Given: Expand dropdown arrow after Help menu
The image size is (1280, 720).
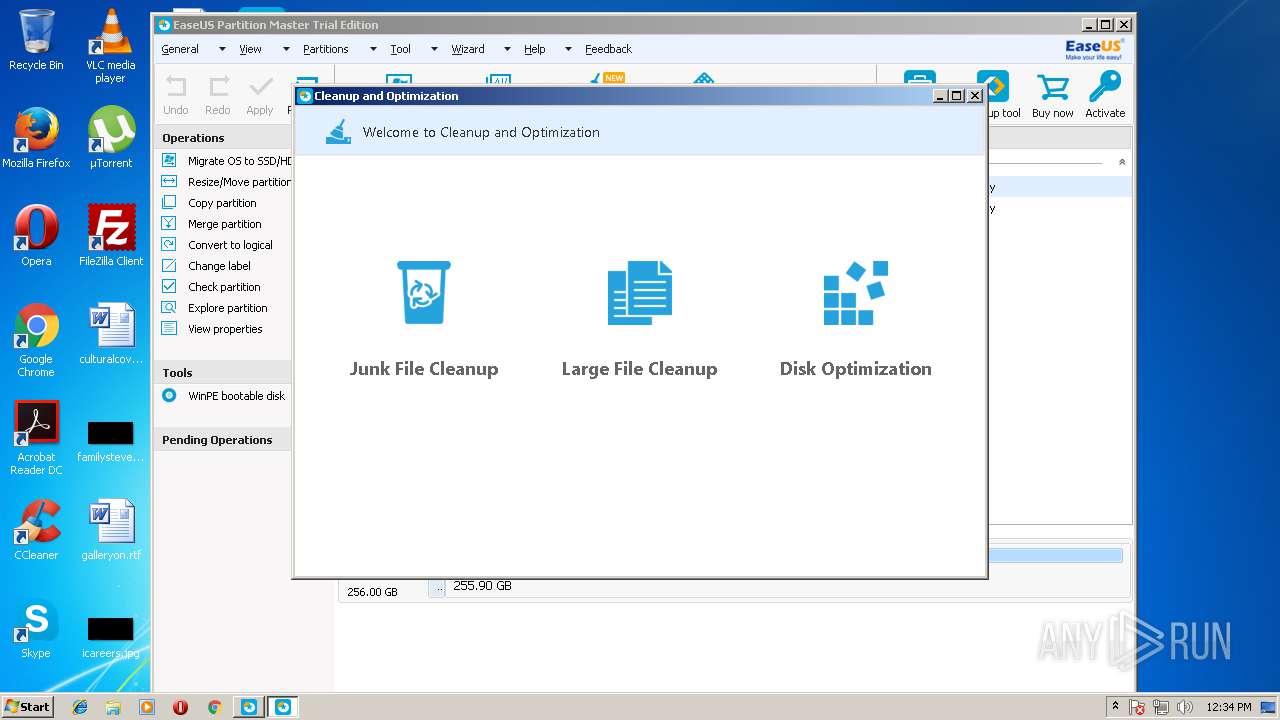Looking at the screenshot, I should tap(568, 49).
